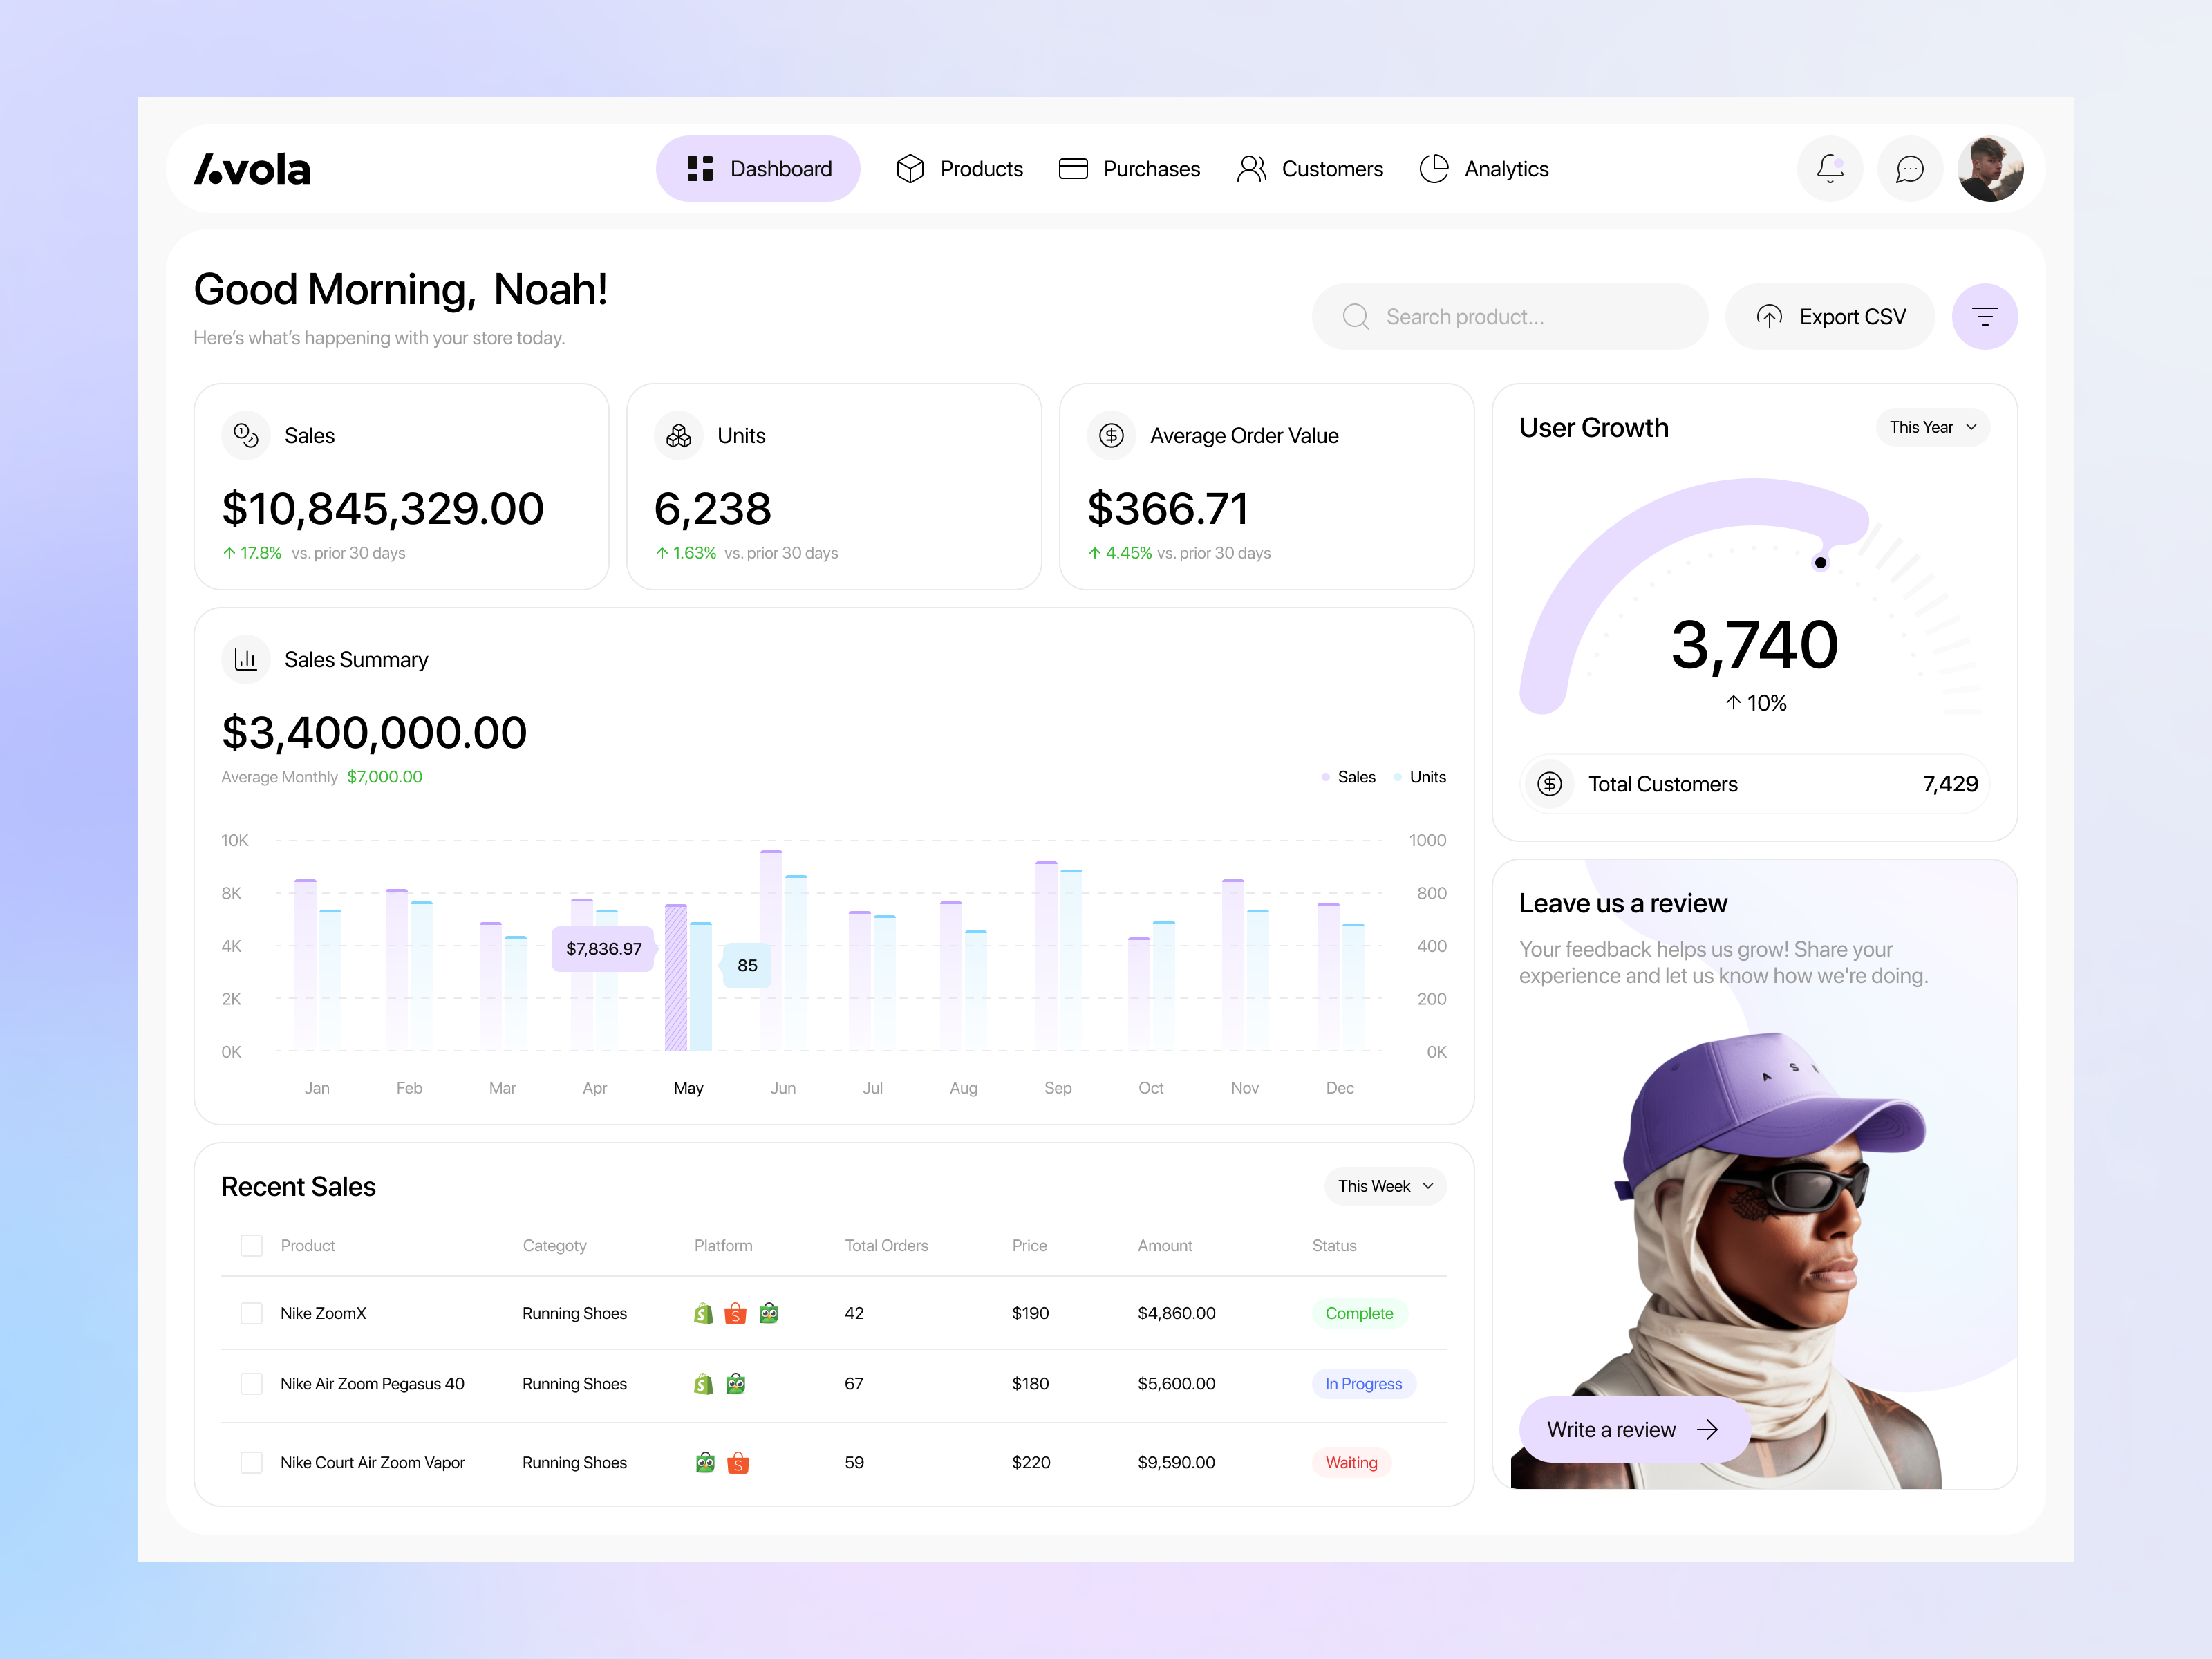Click the Shopify icon on Nike ZoomX row
Image resolution: width=2212 pixels, height=1659 pixels.
point(703,1313)
